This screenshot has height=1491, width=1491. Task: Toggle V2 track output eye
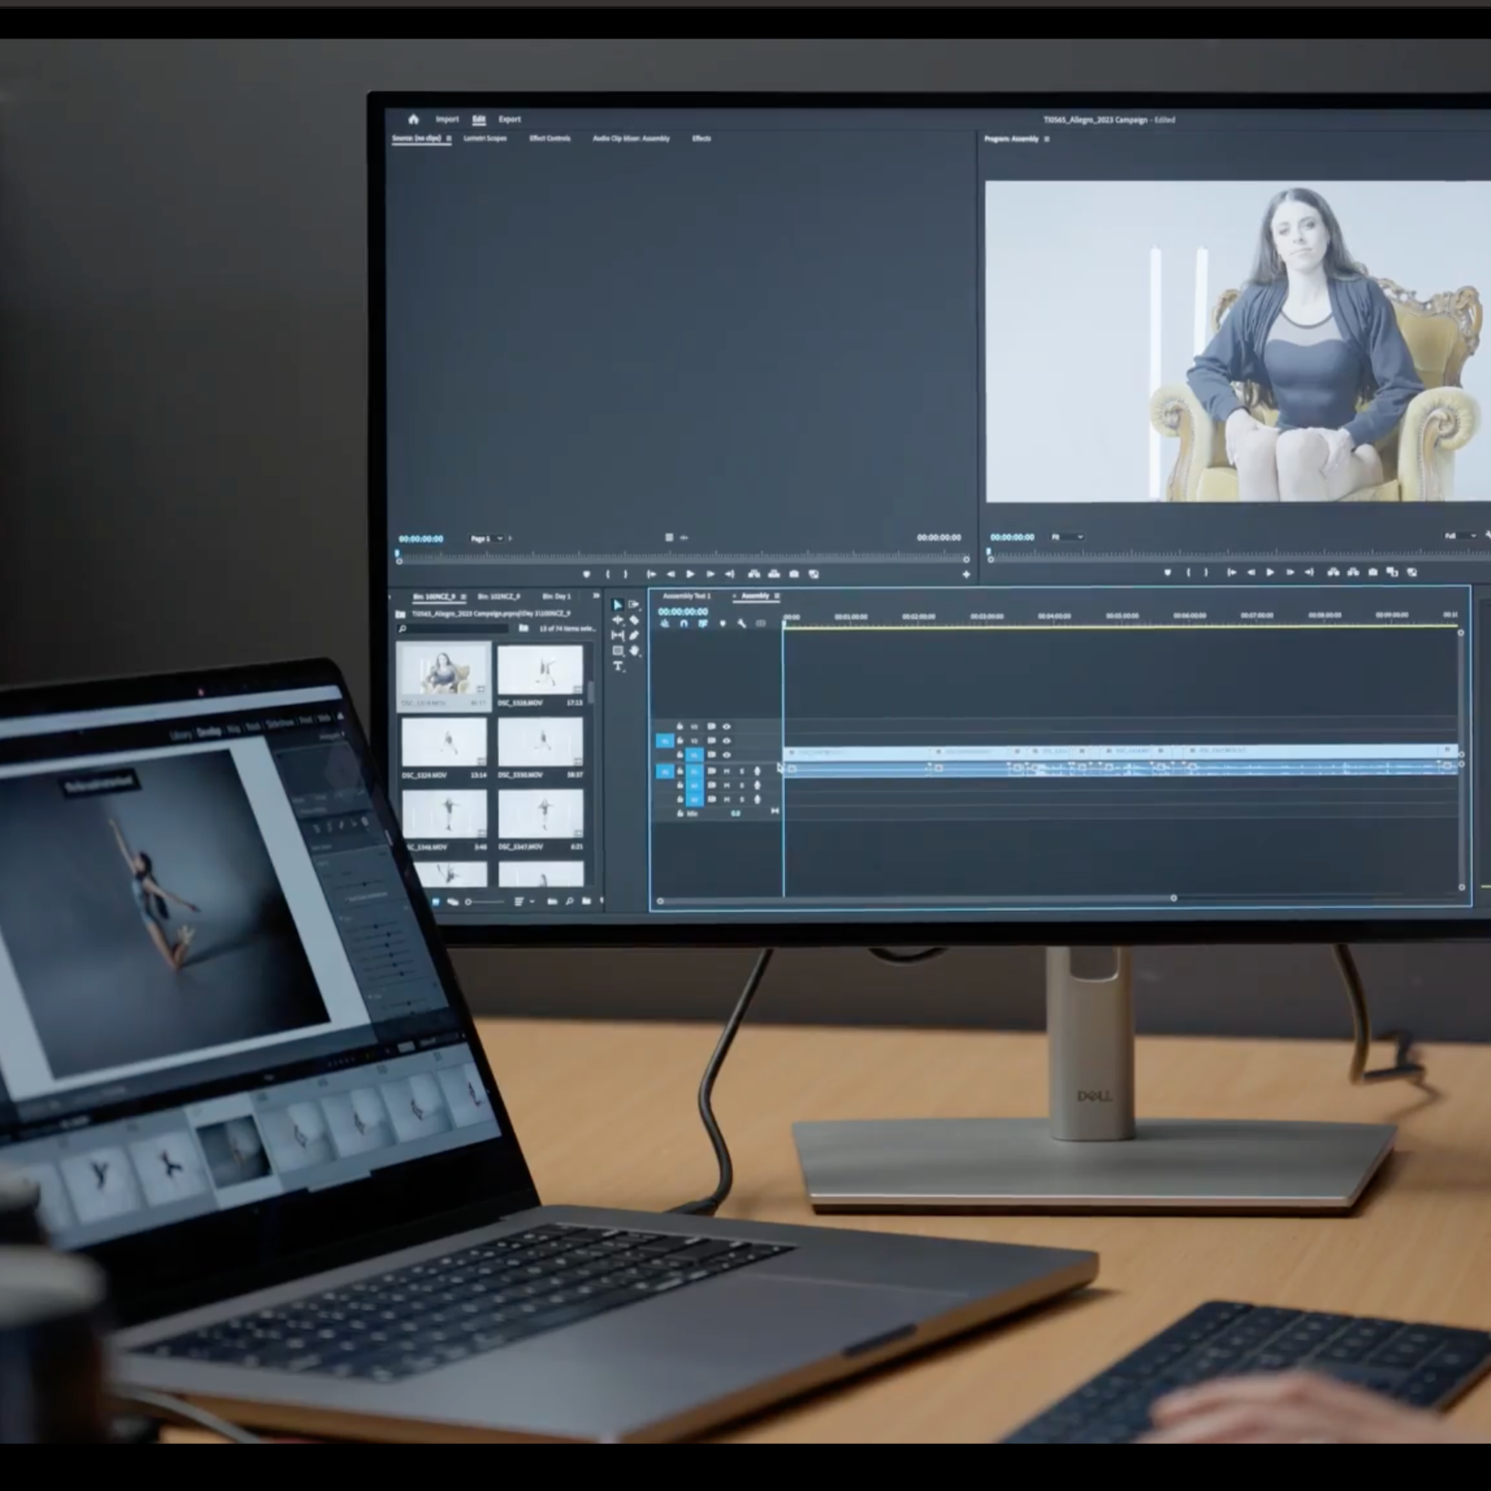pos(727,741)
